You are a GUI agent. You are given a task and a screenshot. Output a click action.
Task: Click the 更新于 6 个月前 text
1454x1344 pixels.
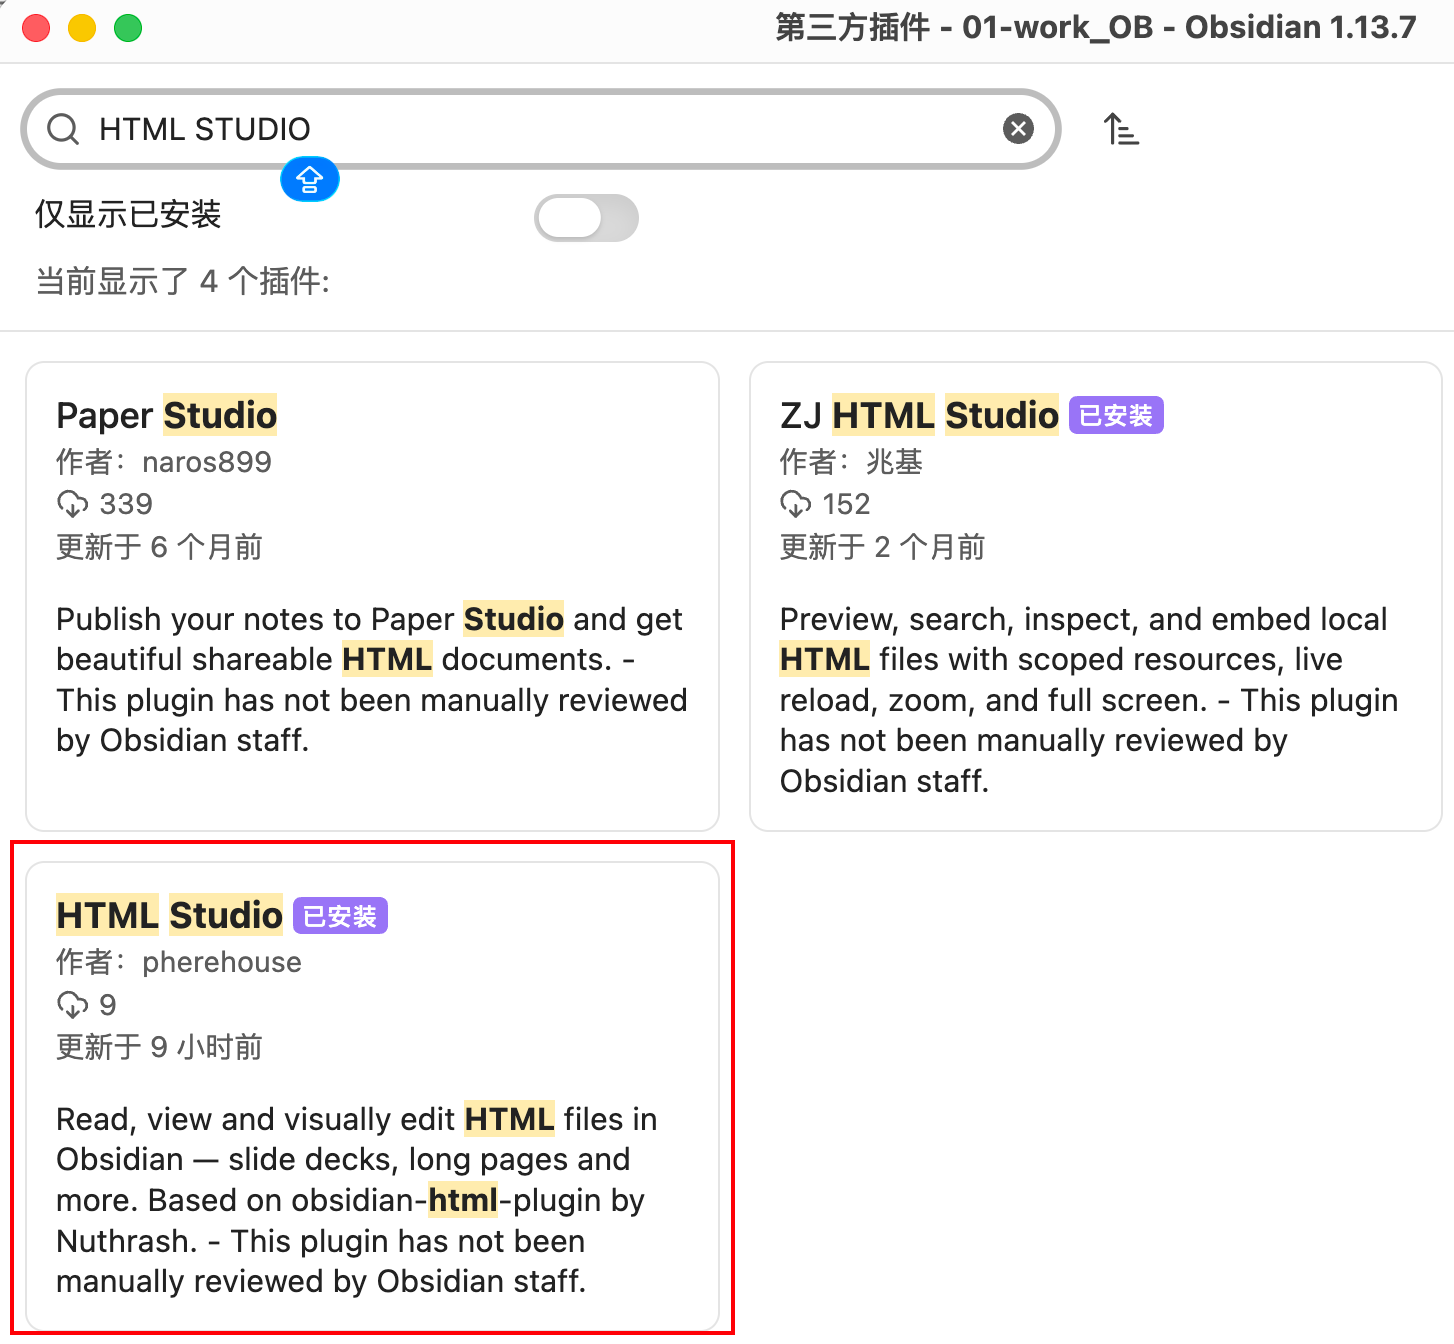point(159,547)
